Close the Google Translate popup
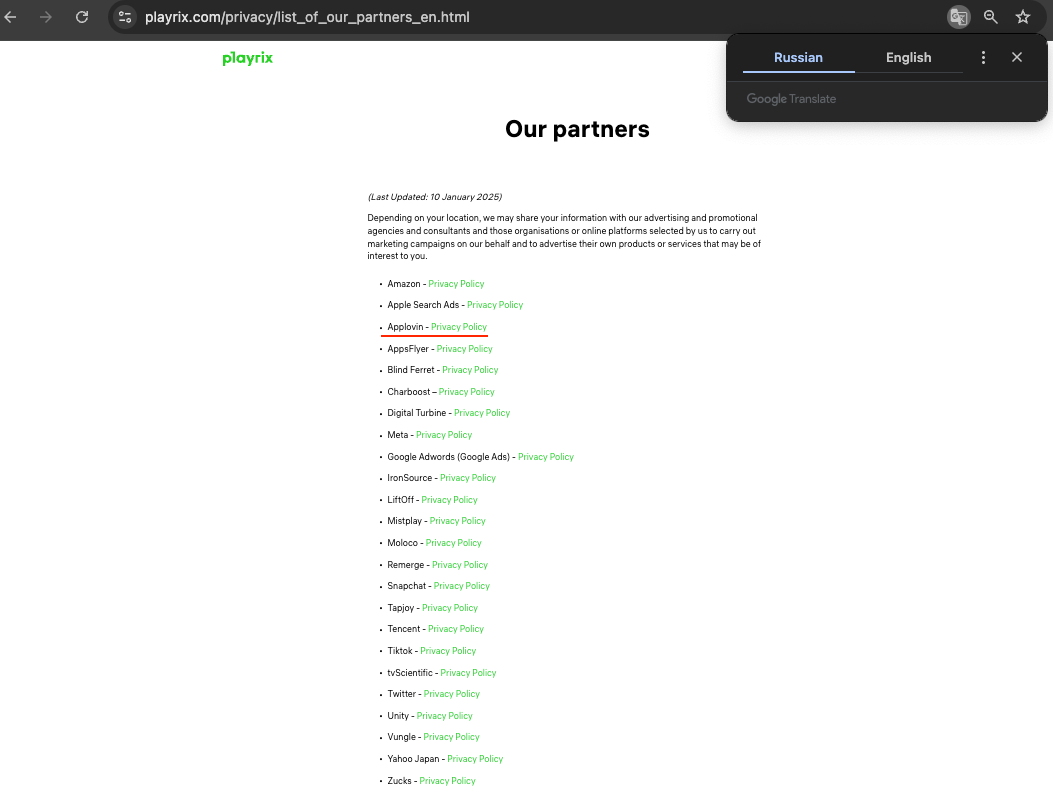The height and width of the screenshot is (810, 1053). (1017, 58)
